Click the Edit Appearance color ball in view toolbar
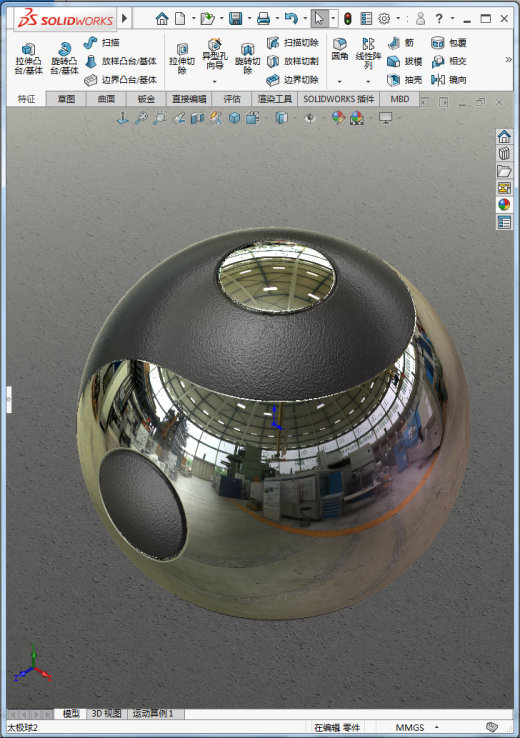 [338, 118]
